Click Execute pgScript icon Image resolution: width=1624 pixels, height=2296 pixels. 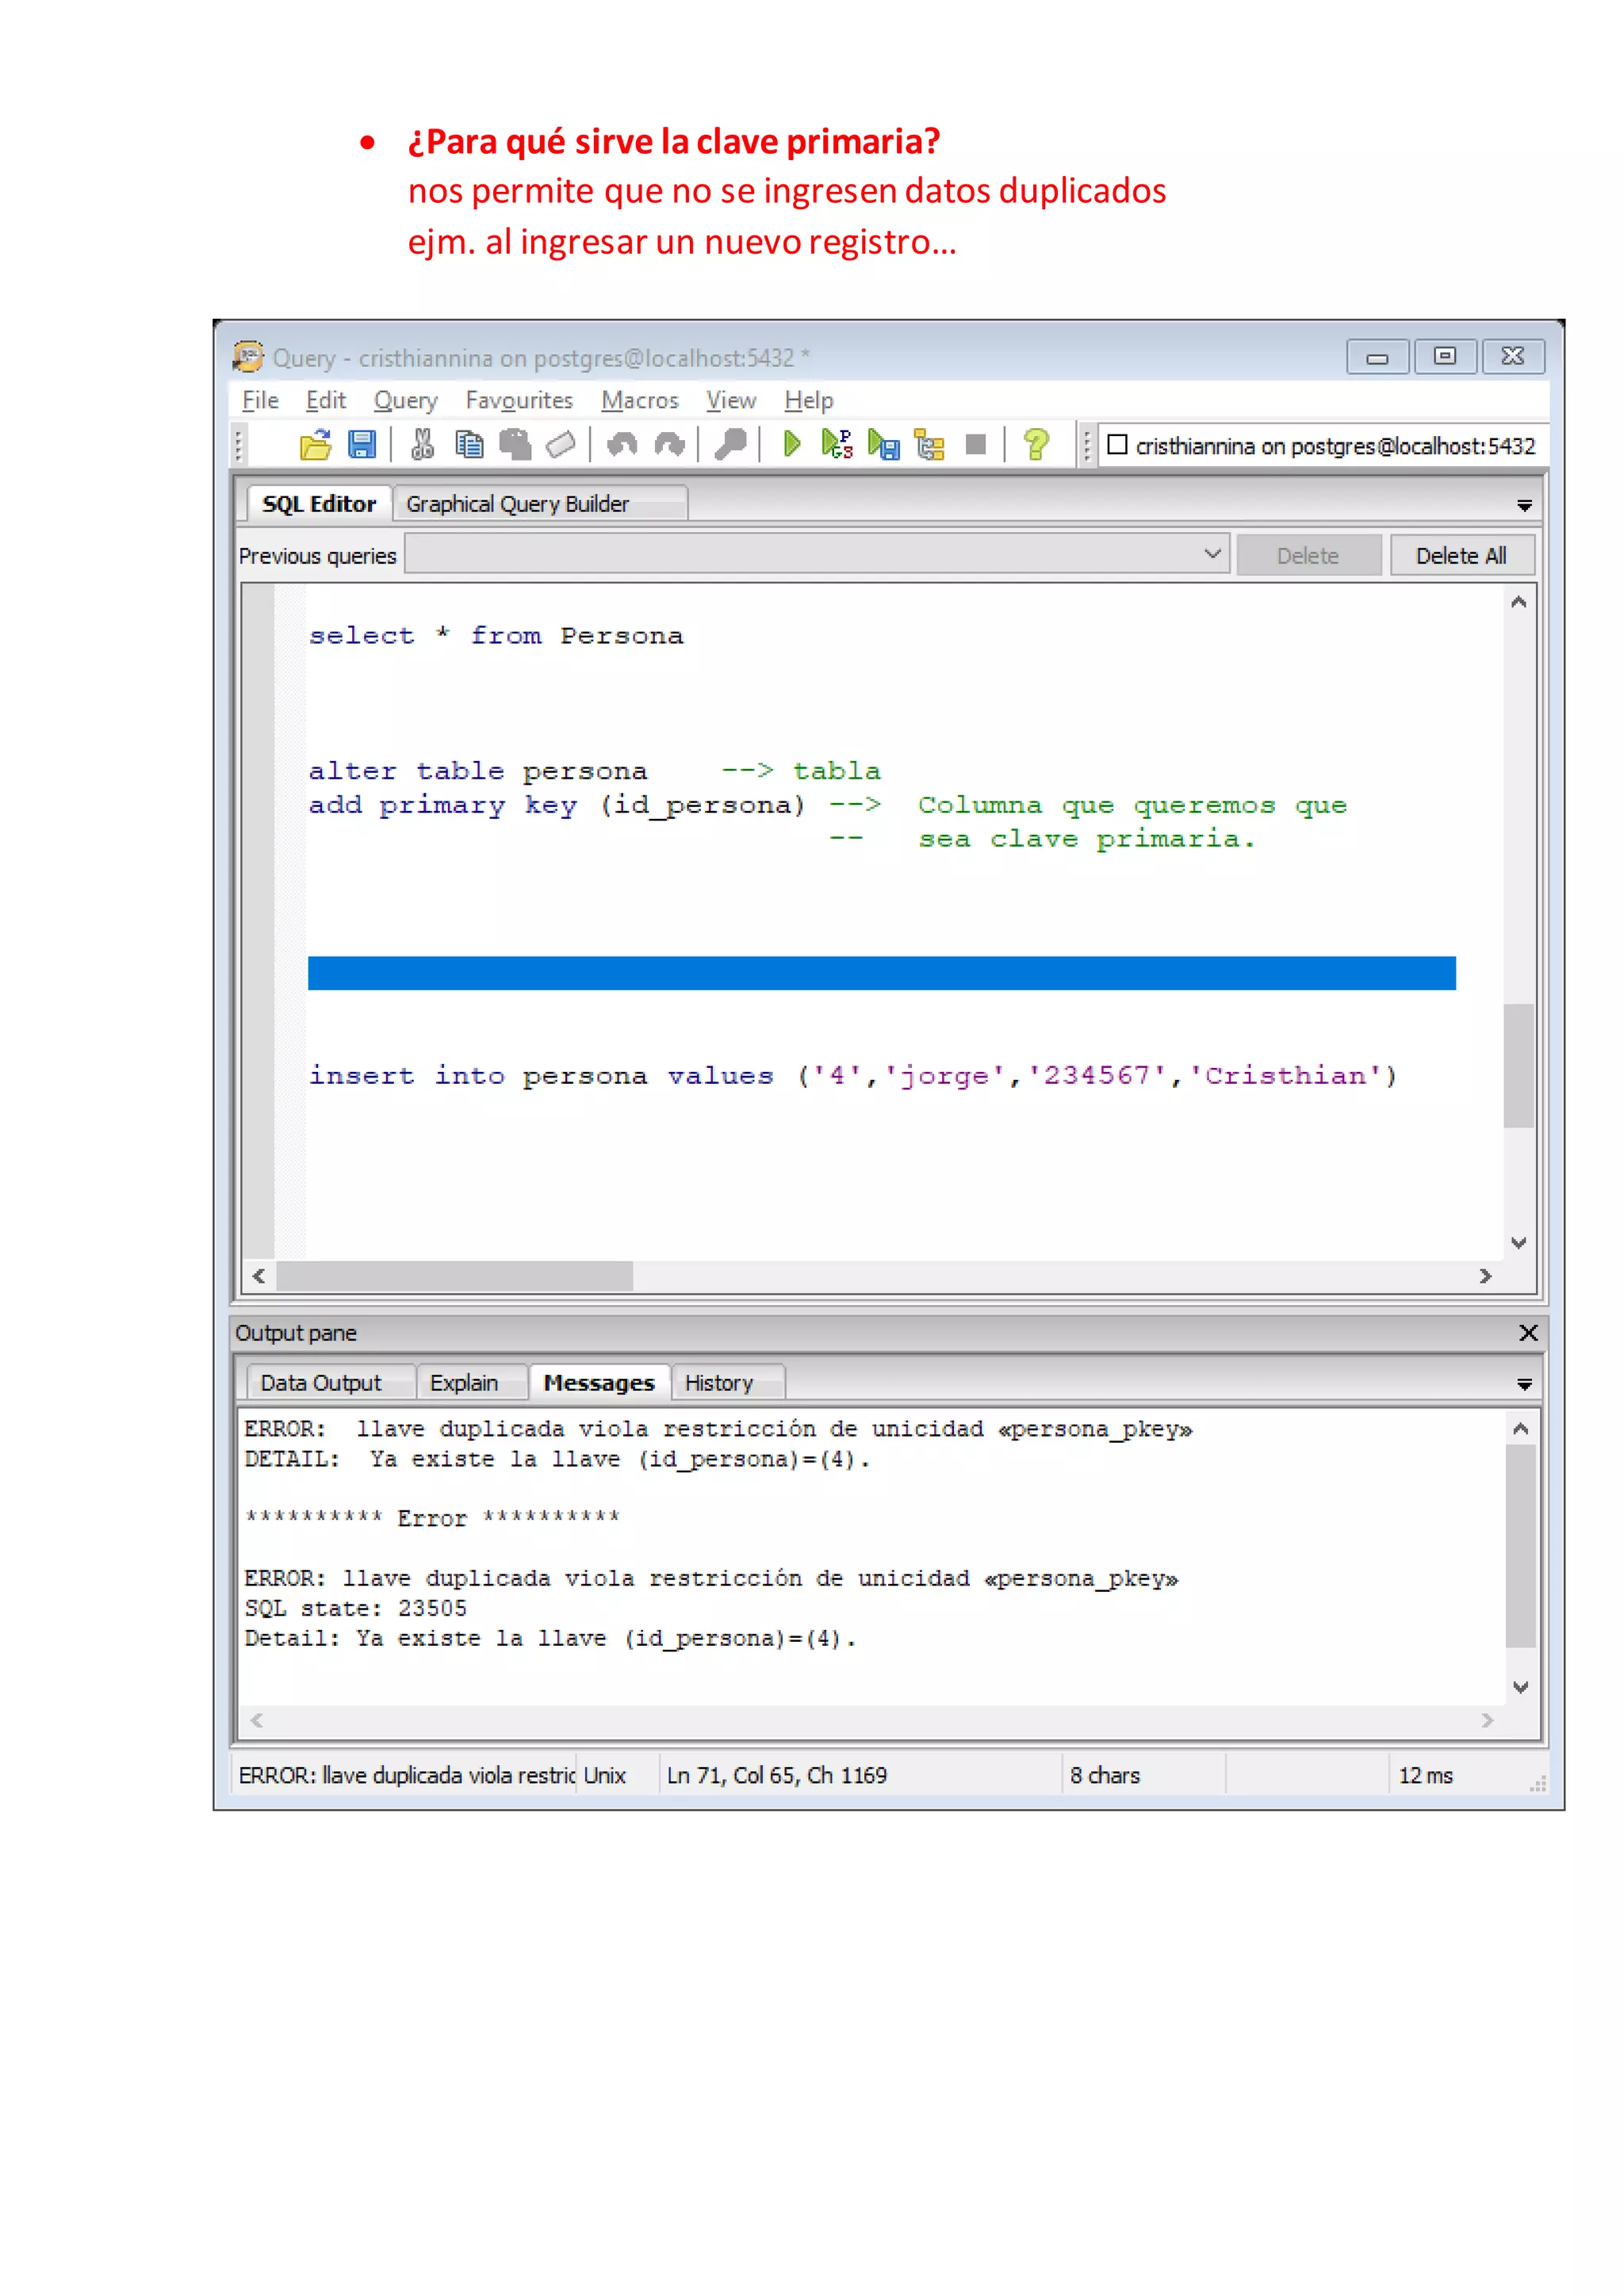(x=837, y=444)
